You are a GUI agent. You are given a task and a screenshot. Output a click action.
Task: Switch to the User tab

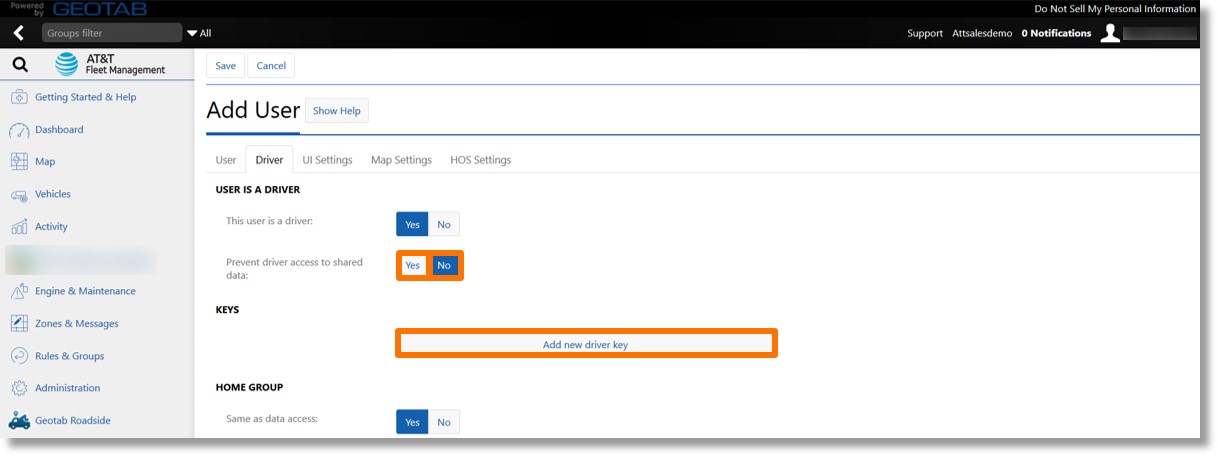[x=226, y=160]
